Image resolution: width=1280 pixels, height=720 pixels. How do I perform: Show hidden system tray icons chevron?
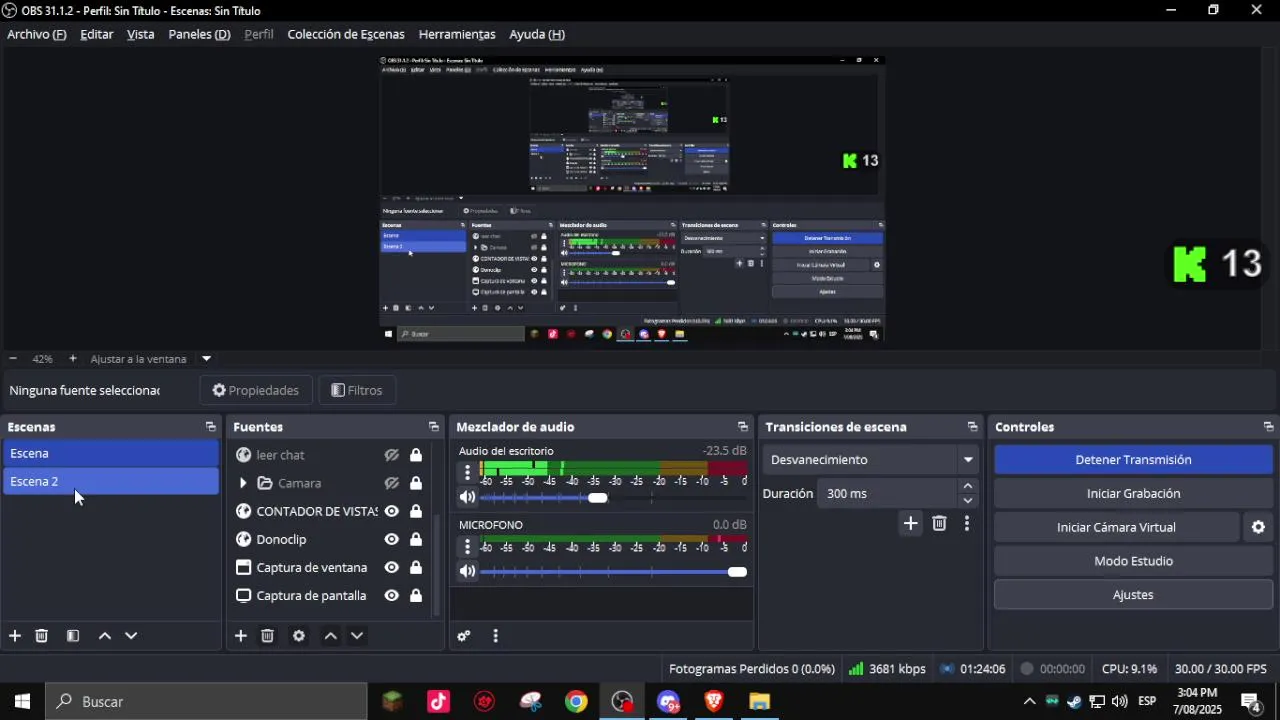(x=1029, y=701)
